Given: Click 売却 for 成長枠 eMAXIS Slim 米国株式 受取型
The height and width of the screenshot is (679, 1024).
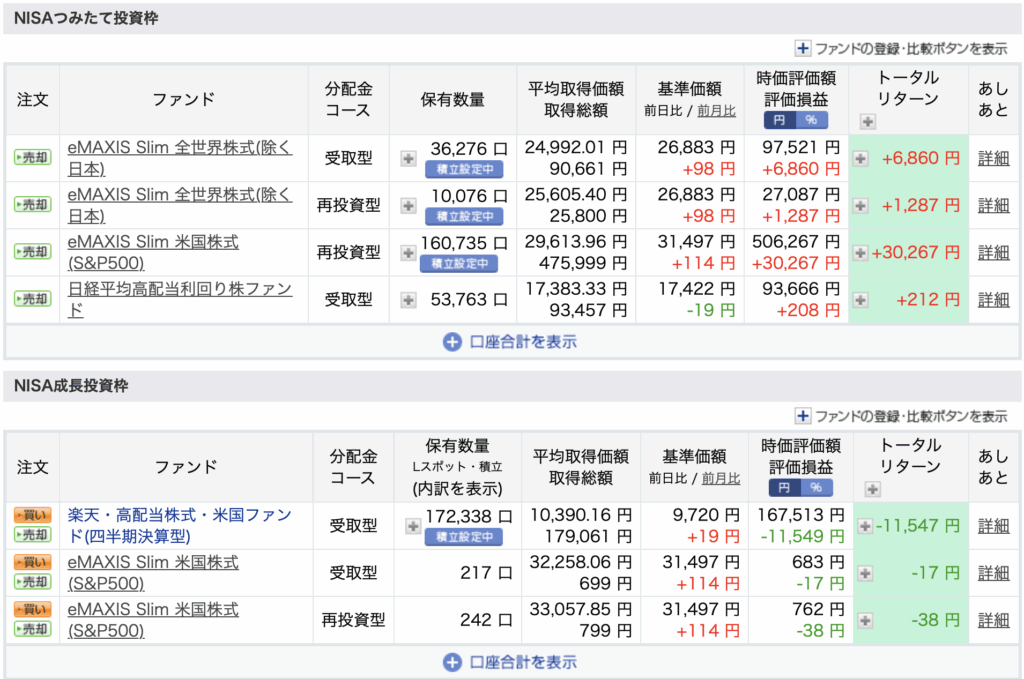Looking at the screenshot, I should point(33,582).
